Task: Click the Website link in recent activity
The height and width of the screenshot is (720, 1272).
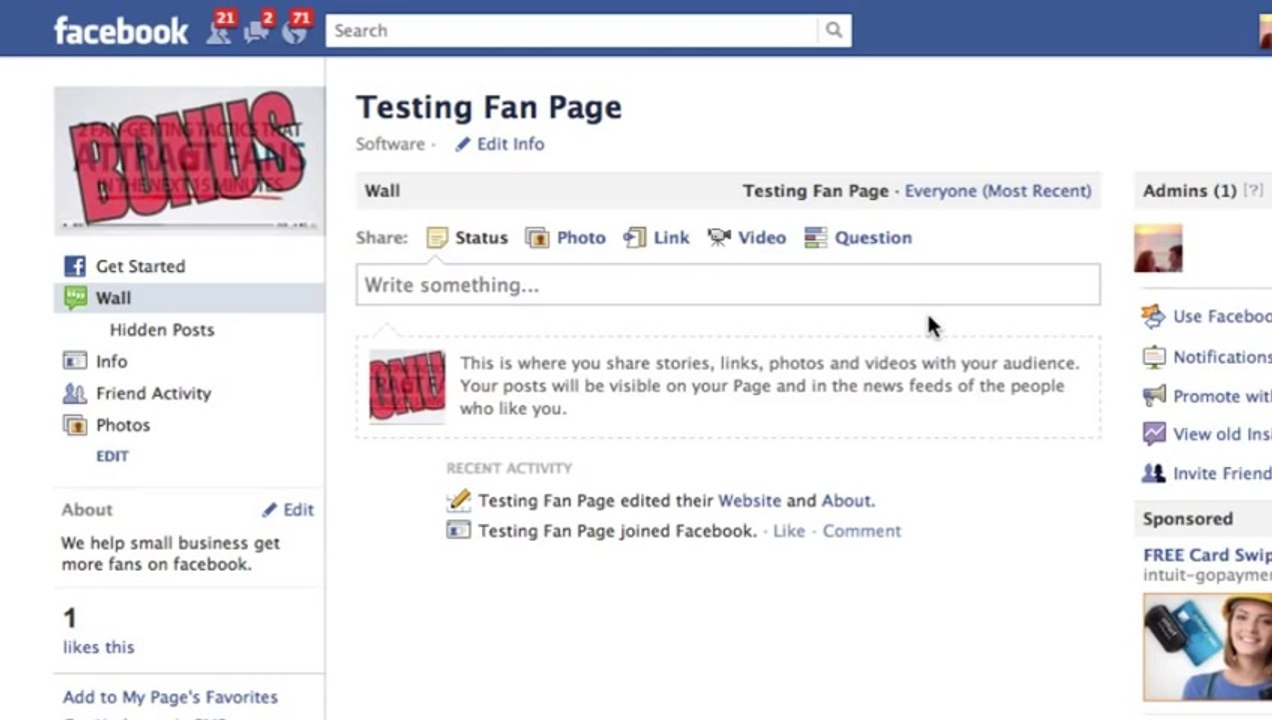Action: coord(749,501)
